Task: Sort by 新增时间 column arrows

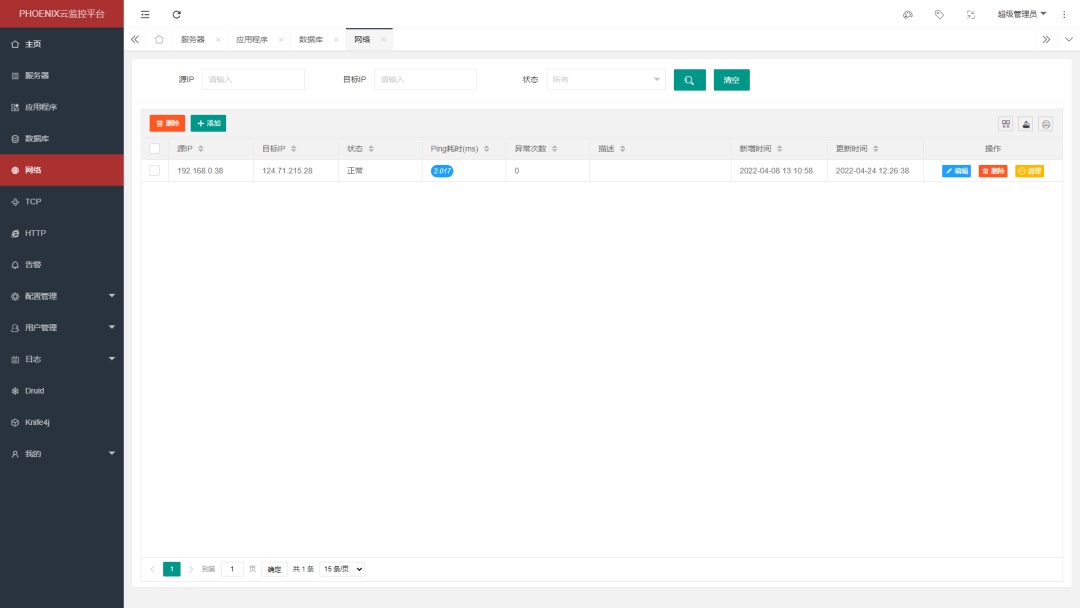Action: click(780, 149)
